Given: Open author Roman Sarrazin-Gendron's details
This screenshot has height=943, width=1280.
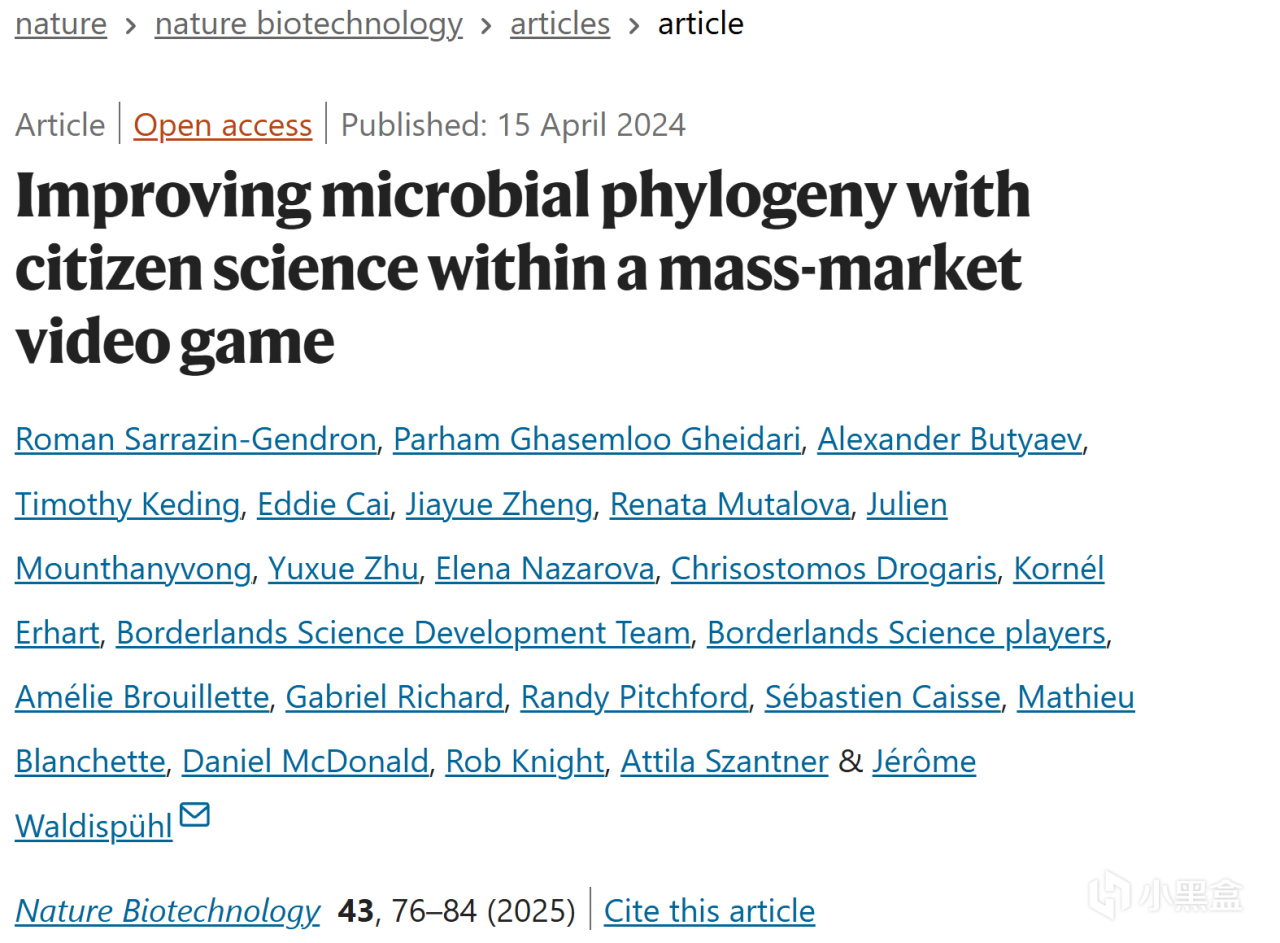Looking at the screenshot, I should tap(195, 439).
